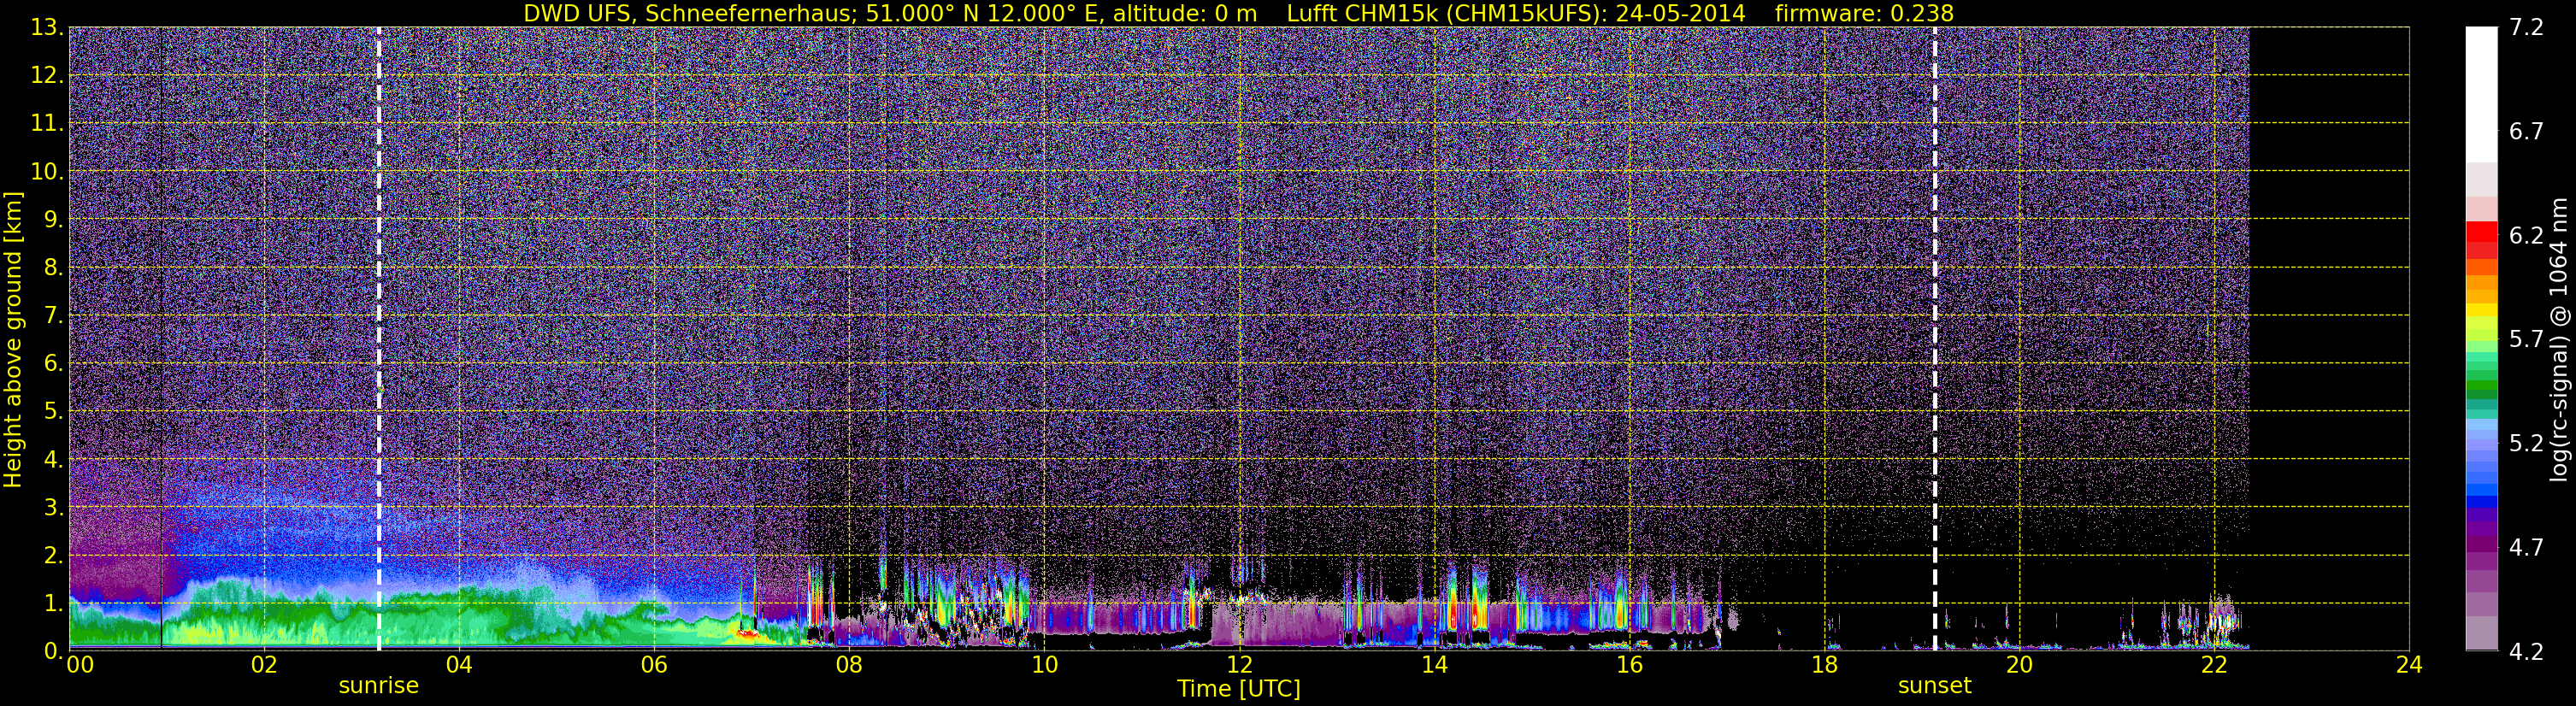The width and height of the screenshot is (2576, 706).
Task: Click the time axis tick label '04'
Action: coord(459,665)
